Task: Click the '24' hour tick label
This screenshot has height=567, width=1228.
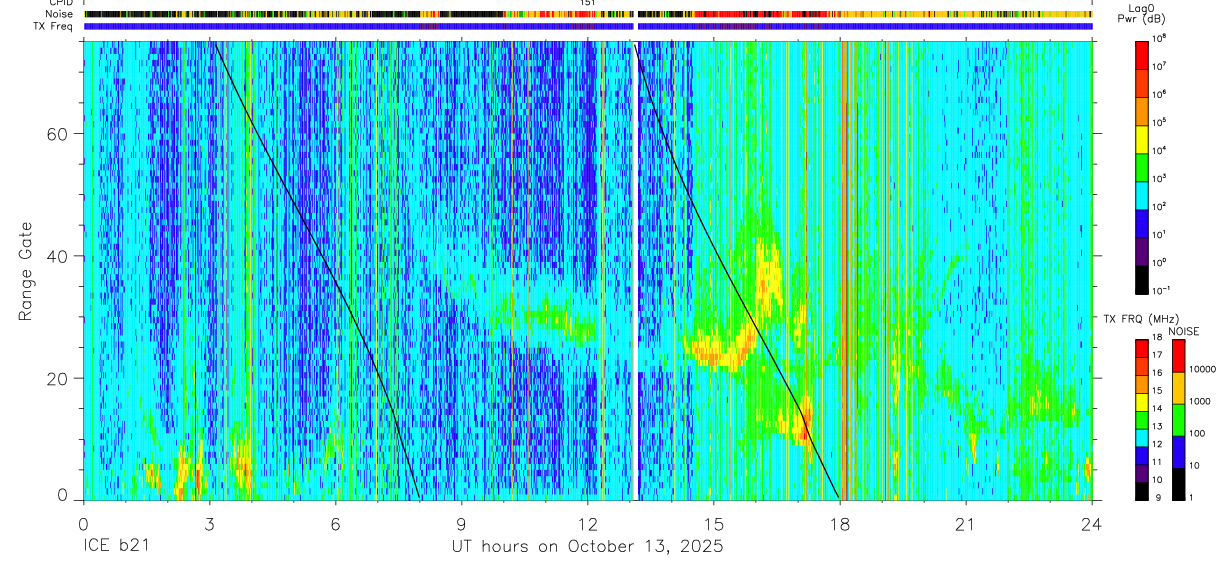Action: pyautogui.click(x=1092, y=523)
